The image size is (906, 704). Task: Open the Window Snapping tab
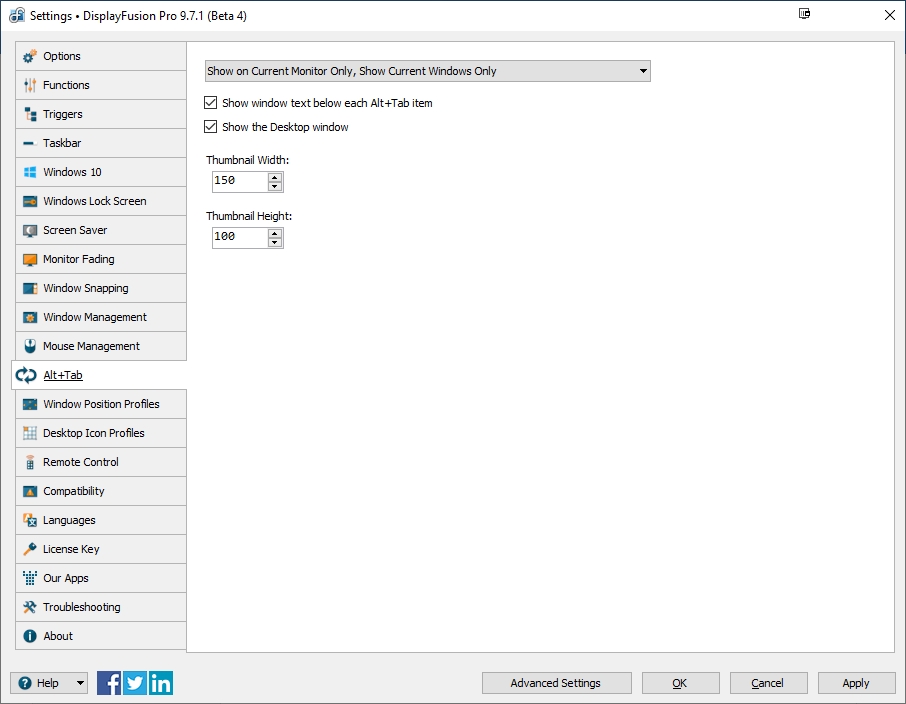(86, 288)
